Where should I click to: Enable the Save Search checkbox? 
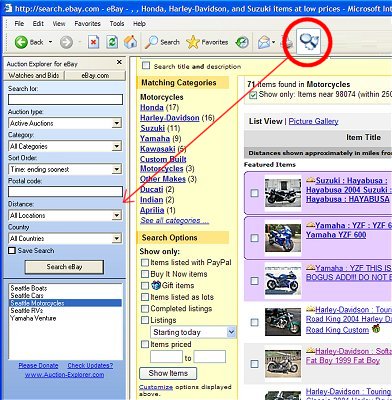click(12, 250)
